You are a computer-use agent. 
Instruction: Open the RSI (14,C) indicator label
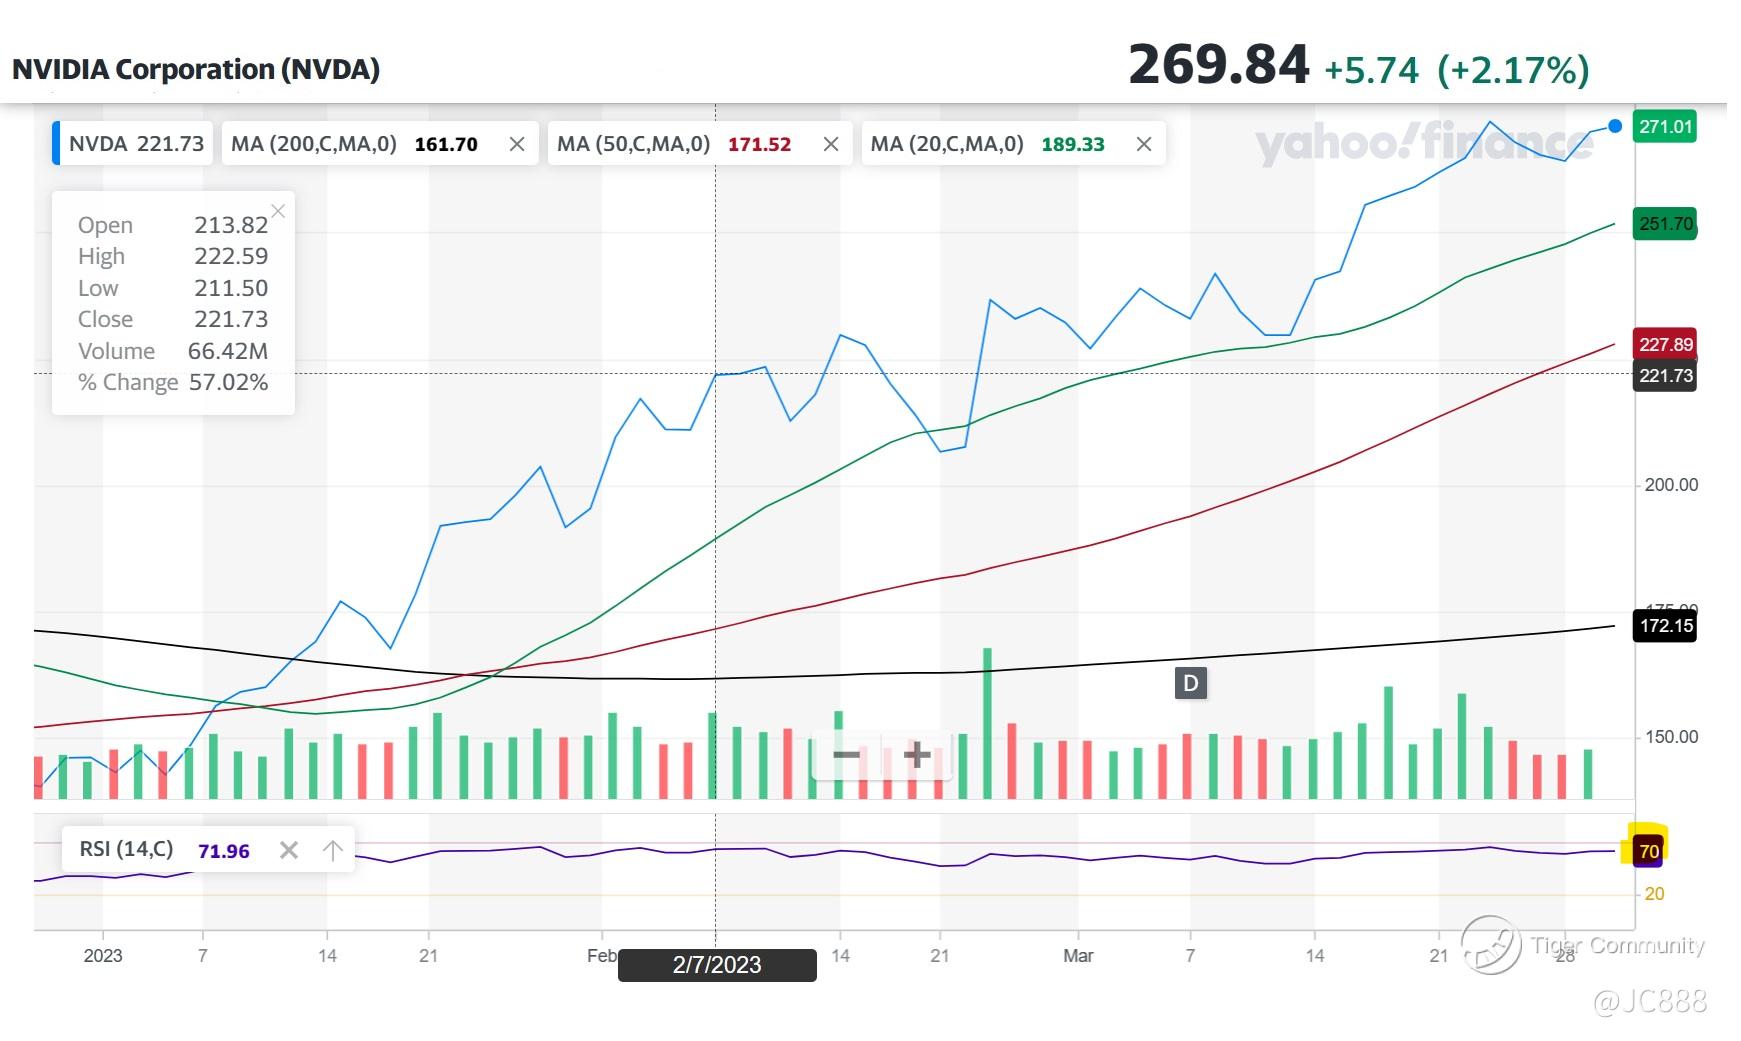pyautogui.click(x=126, y=849)
